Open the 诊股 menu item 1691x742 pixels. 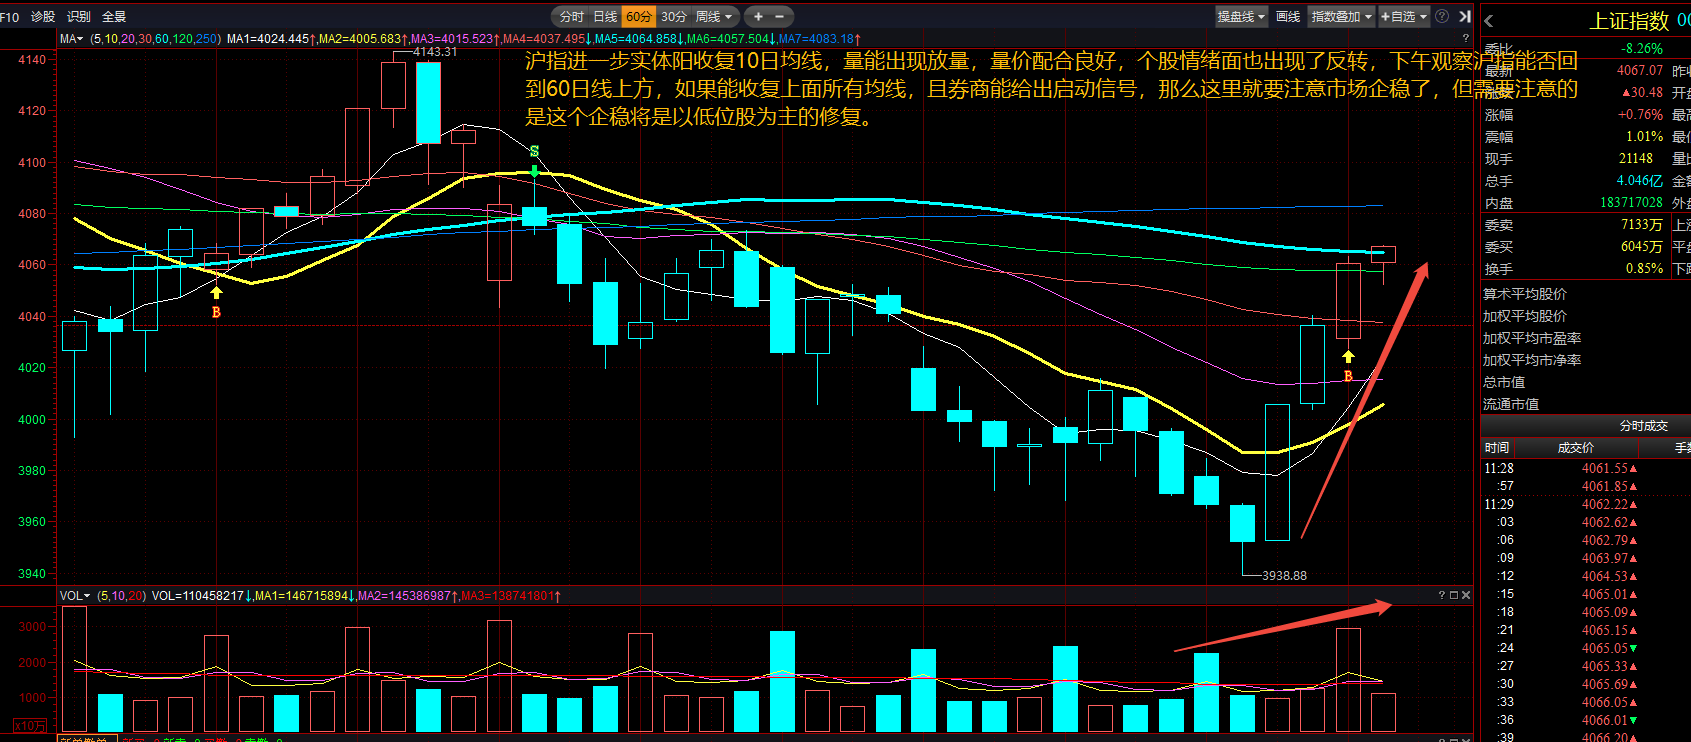click(x=43, y=17)
